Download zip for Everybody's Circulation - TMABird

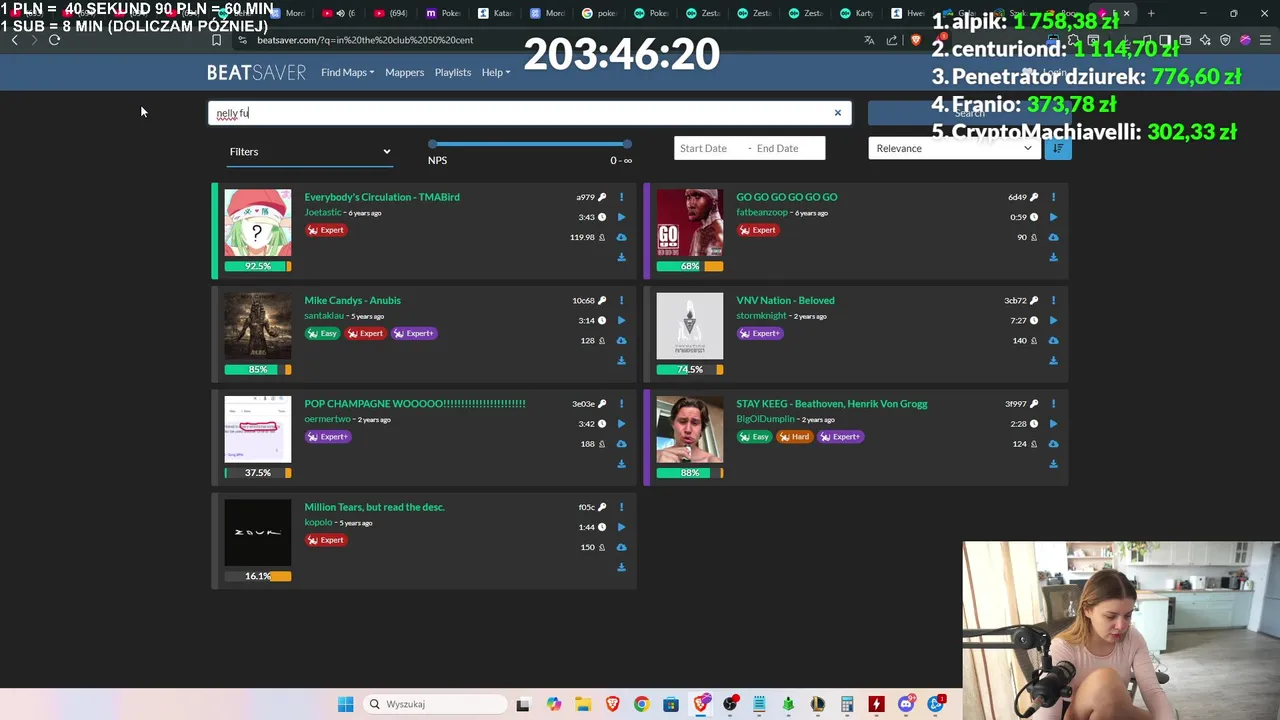(x=621, y=257)
